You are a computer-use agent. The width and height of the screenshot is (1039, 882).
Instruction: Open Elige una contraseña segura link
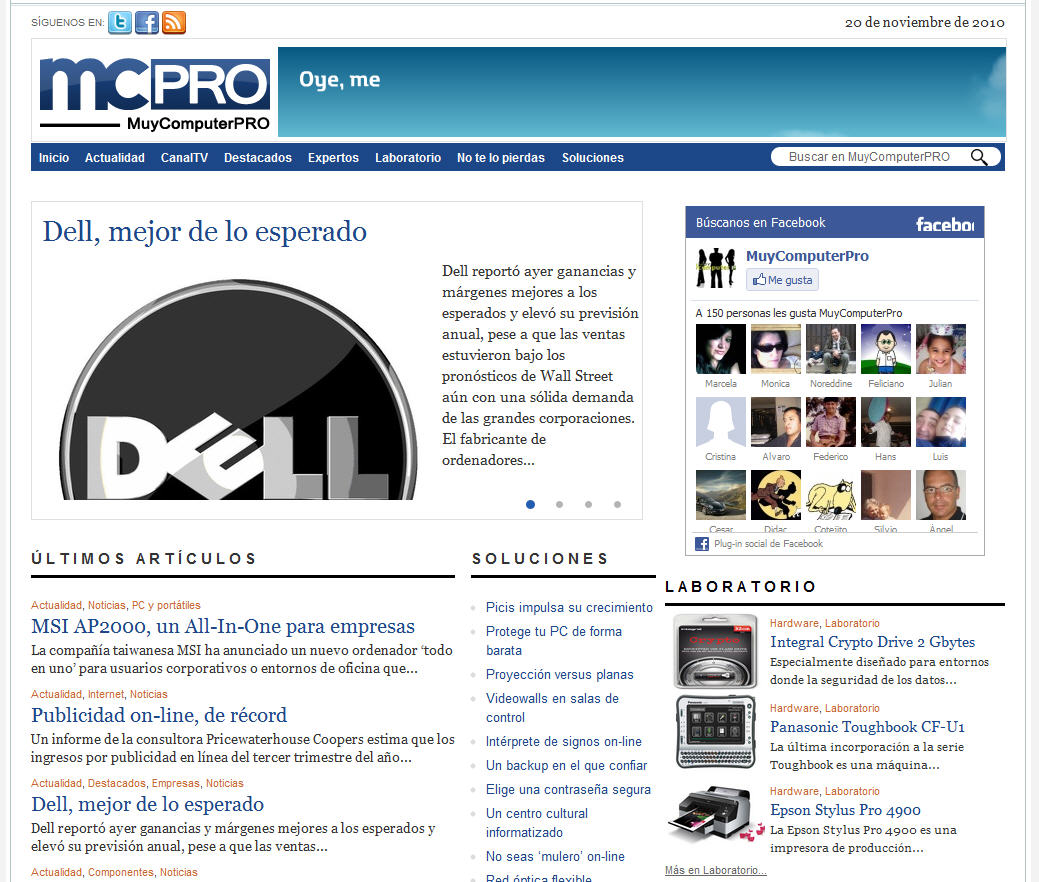pyautogui.click(x=569, y=789)
